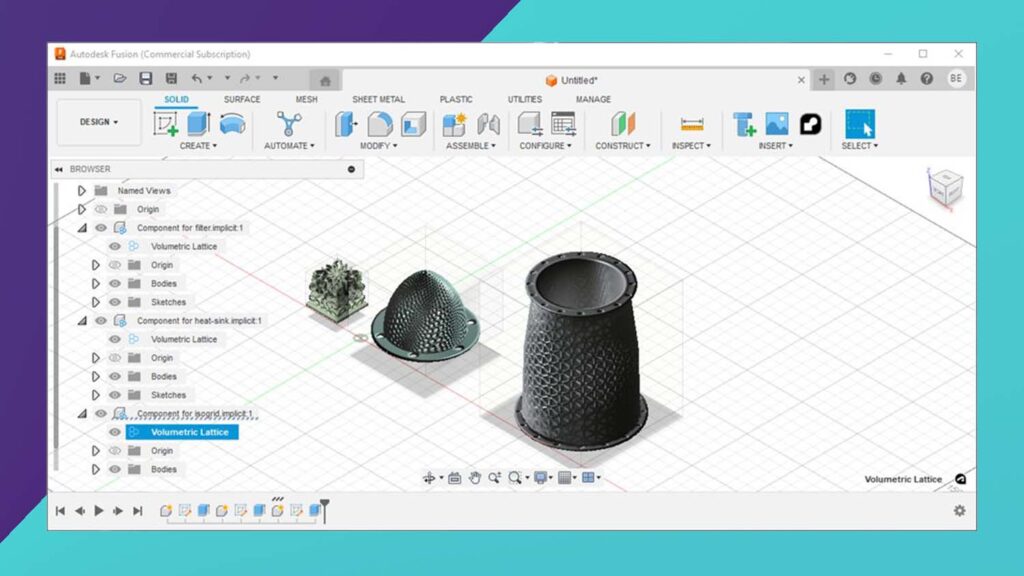Expand Bodies under the filter component
The width and height of the screenshot is (1024, 576).
95,283
